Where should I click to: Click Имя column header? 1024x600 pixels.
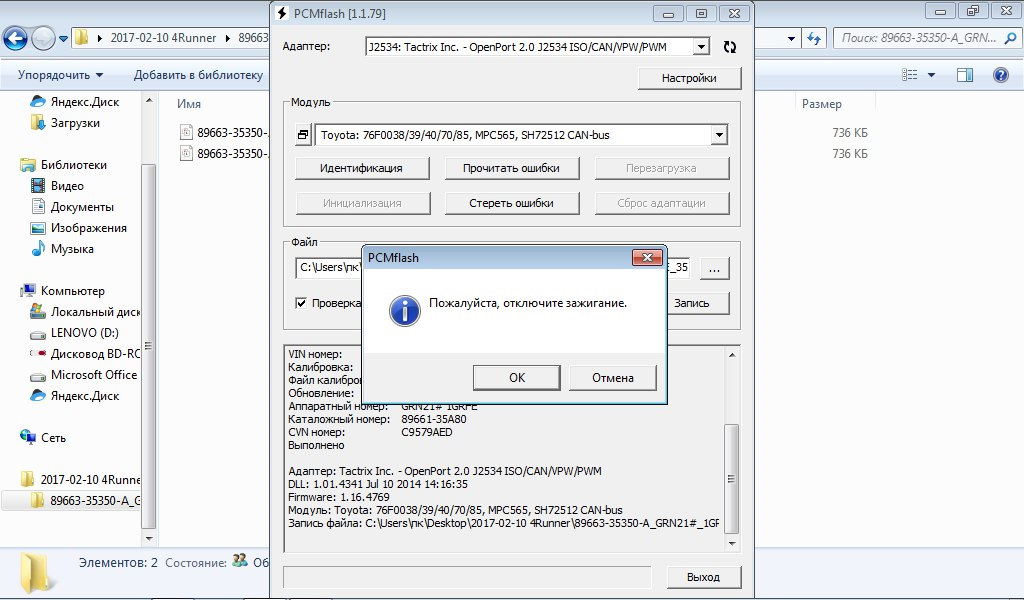189,104
